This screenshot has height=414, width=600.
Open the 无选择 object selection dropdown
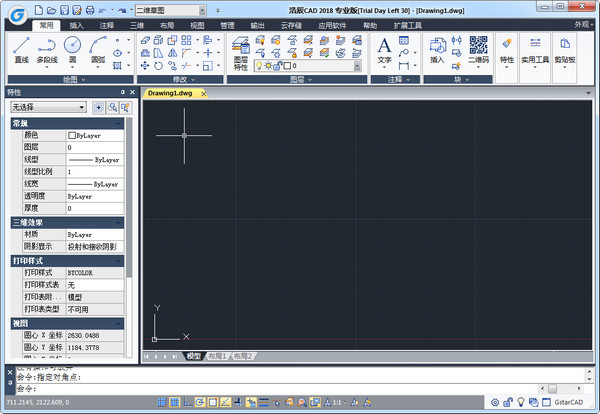coord(49,106)
